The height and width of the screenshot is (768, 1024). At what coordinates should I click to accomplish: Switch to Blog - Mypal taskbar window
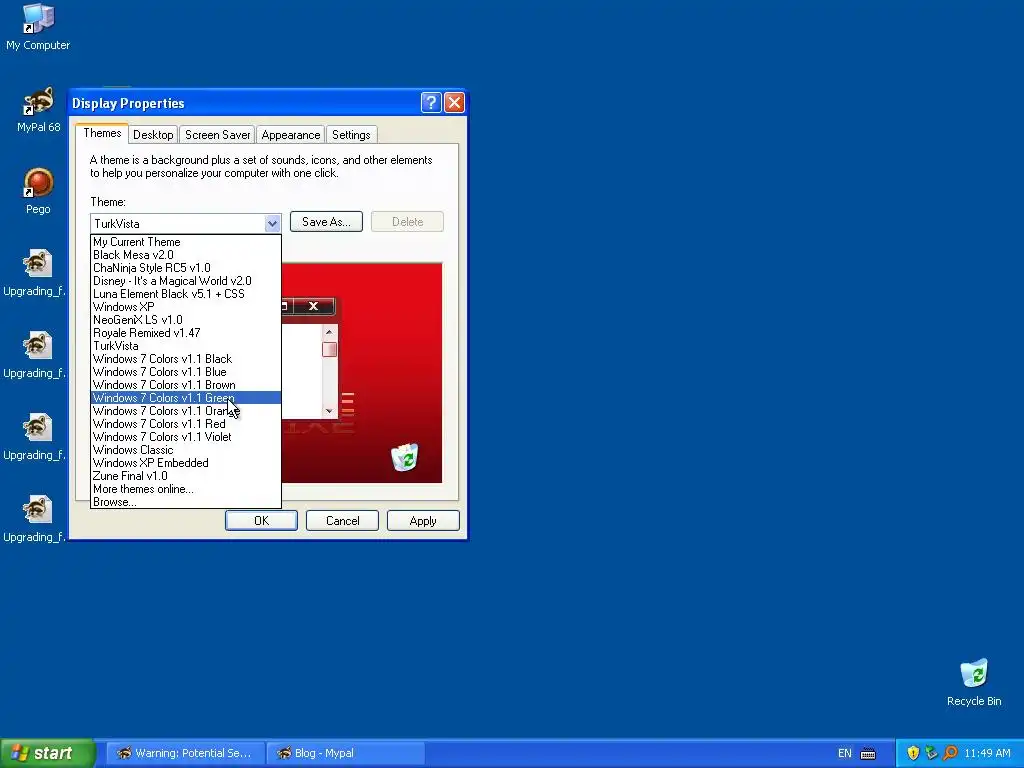tap(345, 753)
